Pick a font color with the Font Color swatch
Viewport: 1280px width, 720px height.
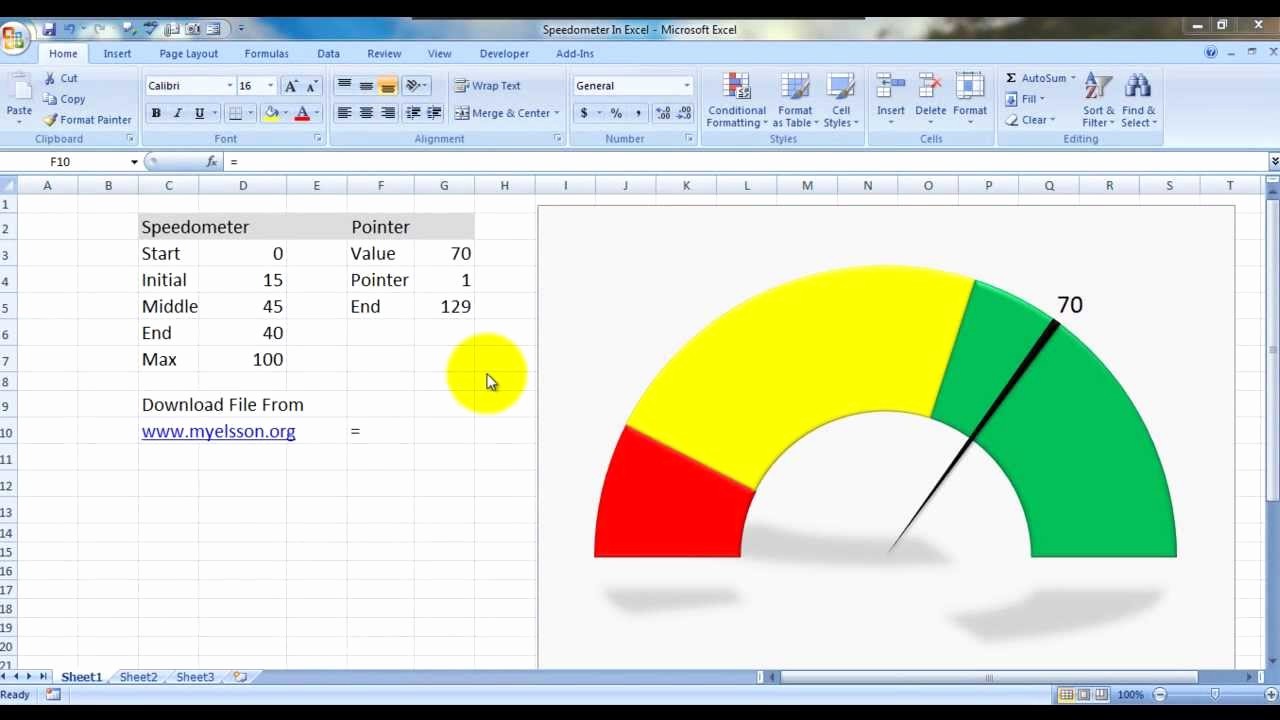pyautogui.click(x=303, y=113)
